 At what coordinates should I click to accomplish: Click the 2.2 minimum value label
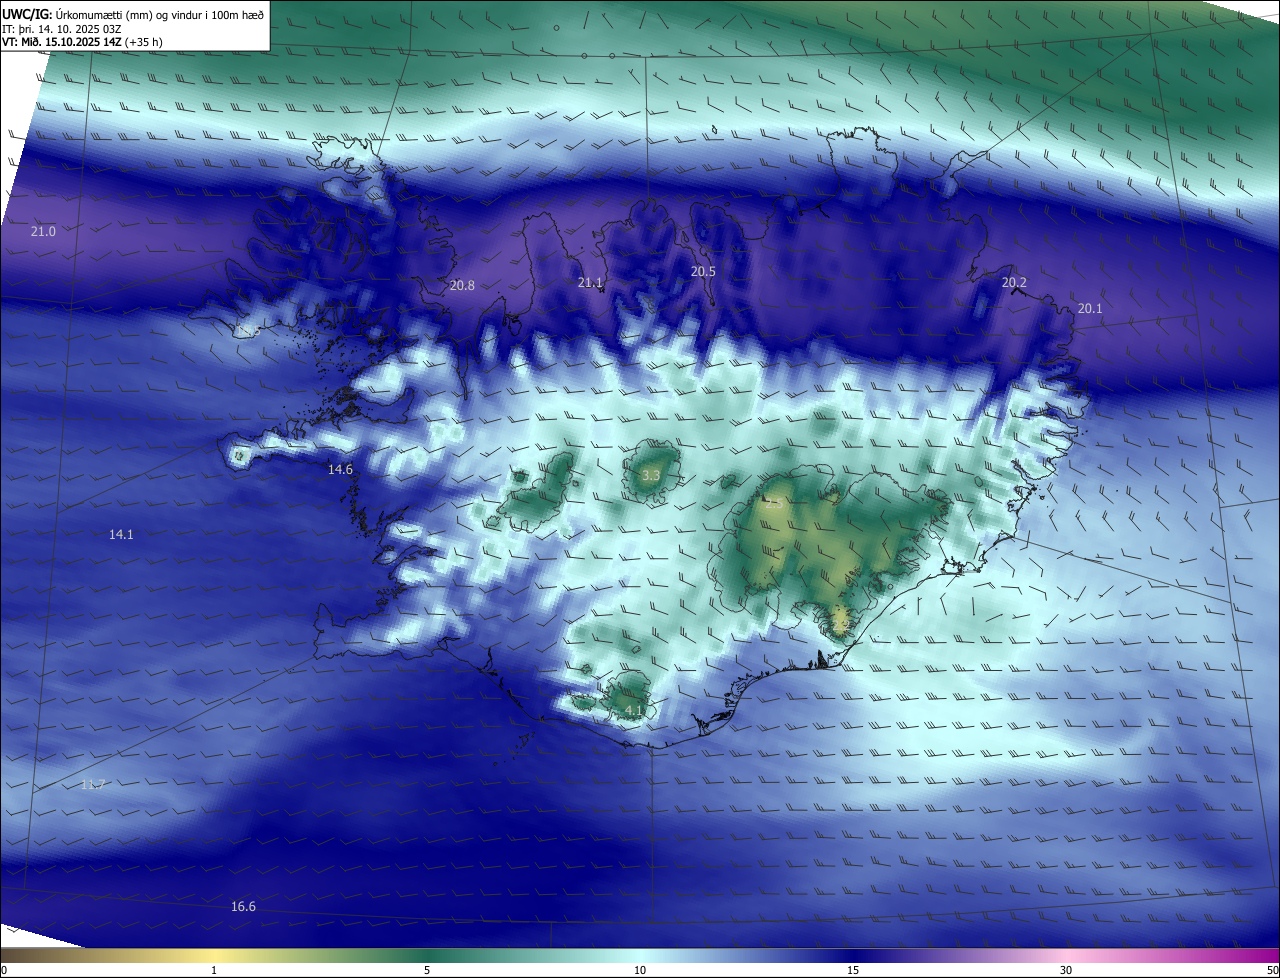[x=840, y=624]
